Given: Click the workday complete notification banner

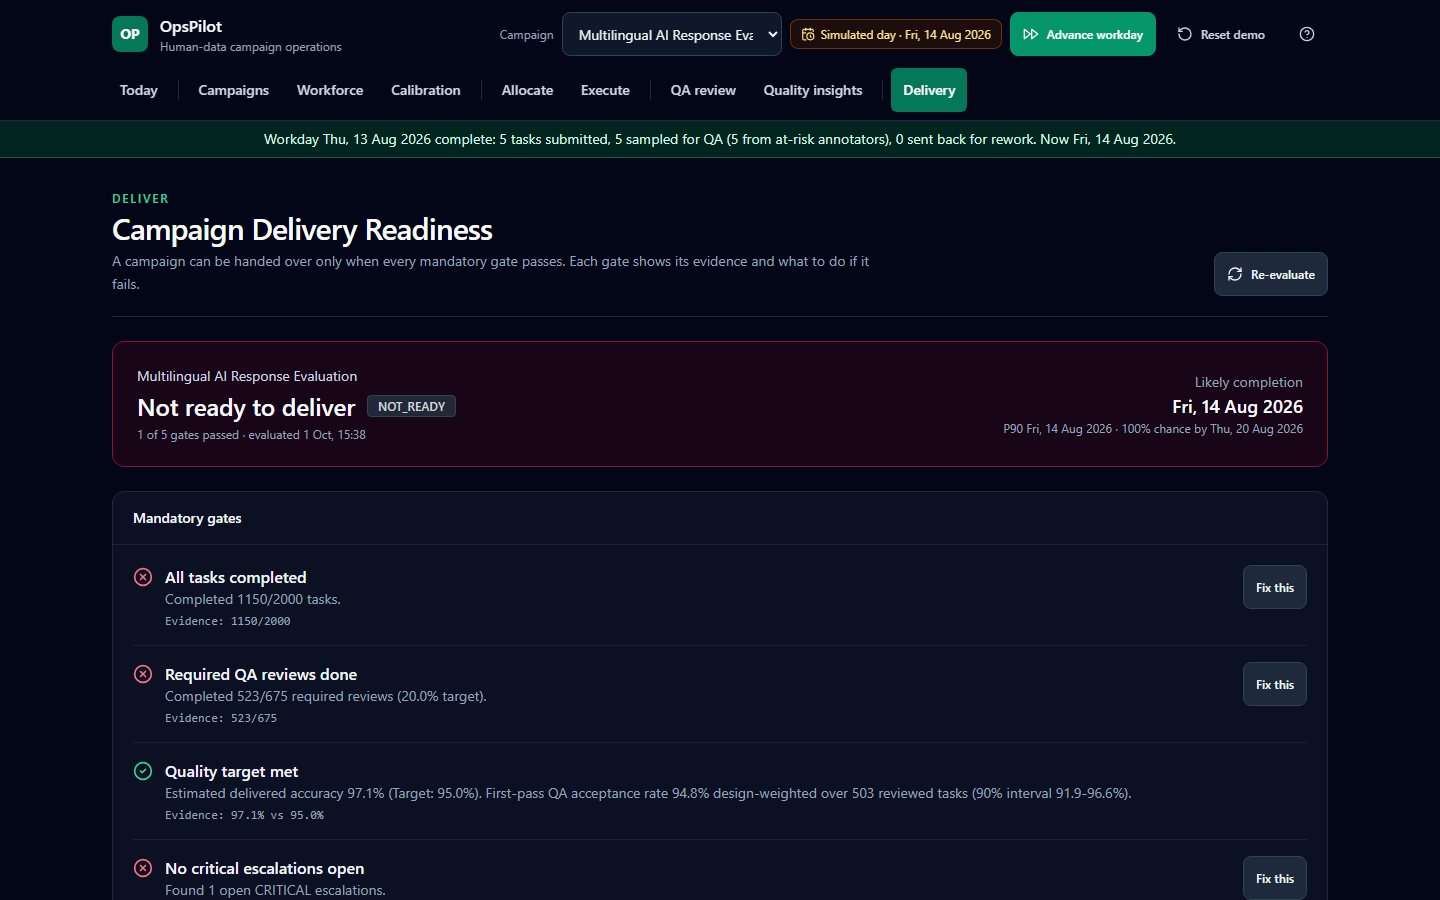Looking at the screenshot, I should [720, 139].
